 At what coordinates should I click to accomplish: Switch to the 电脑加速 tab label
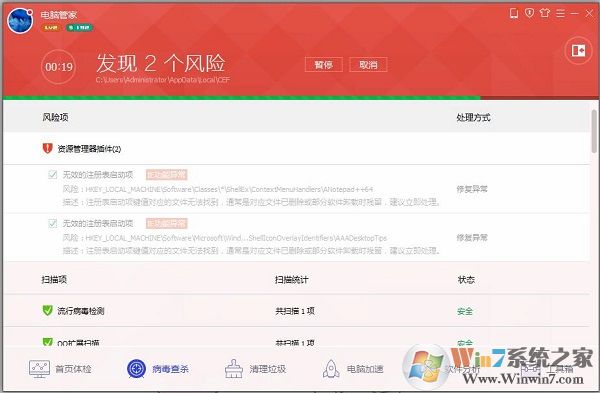(x=365, y=369)
